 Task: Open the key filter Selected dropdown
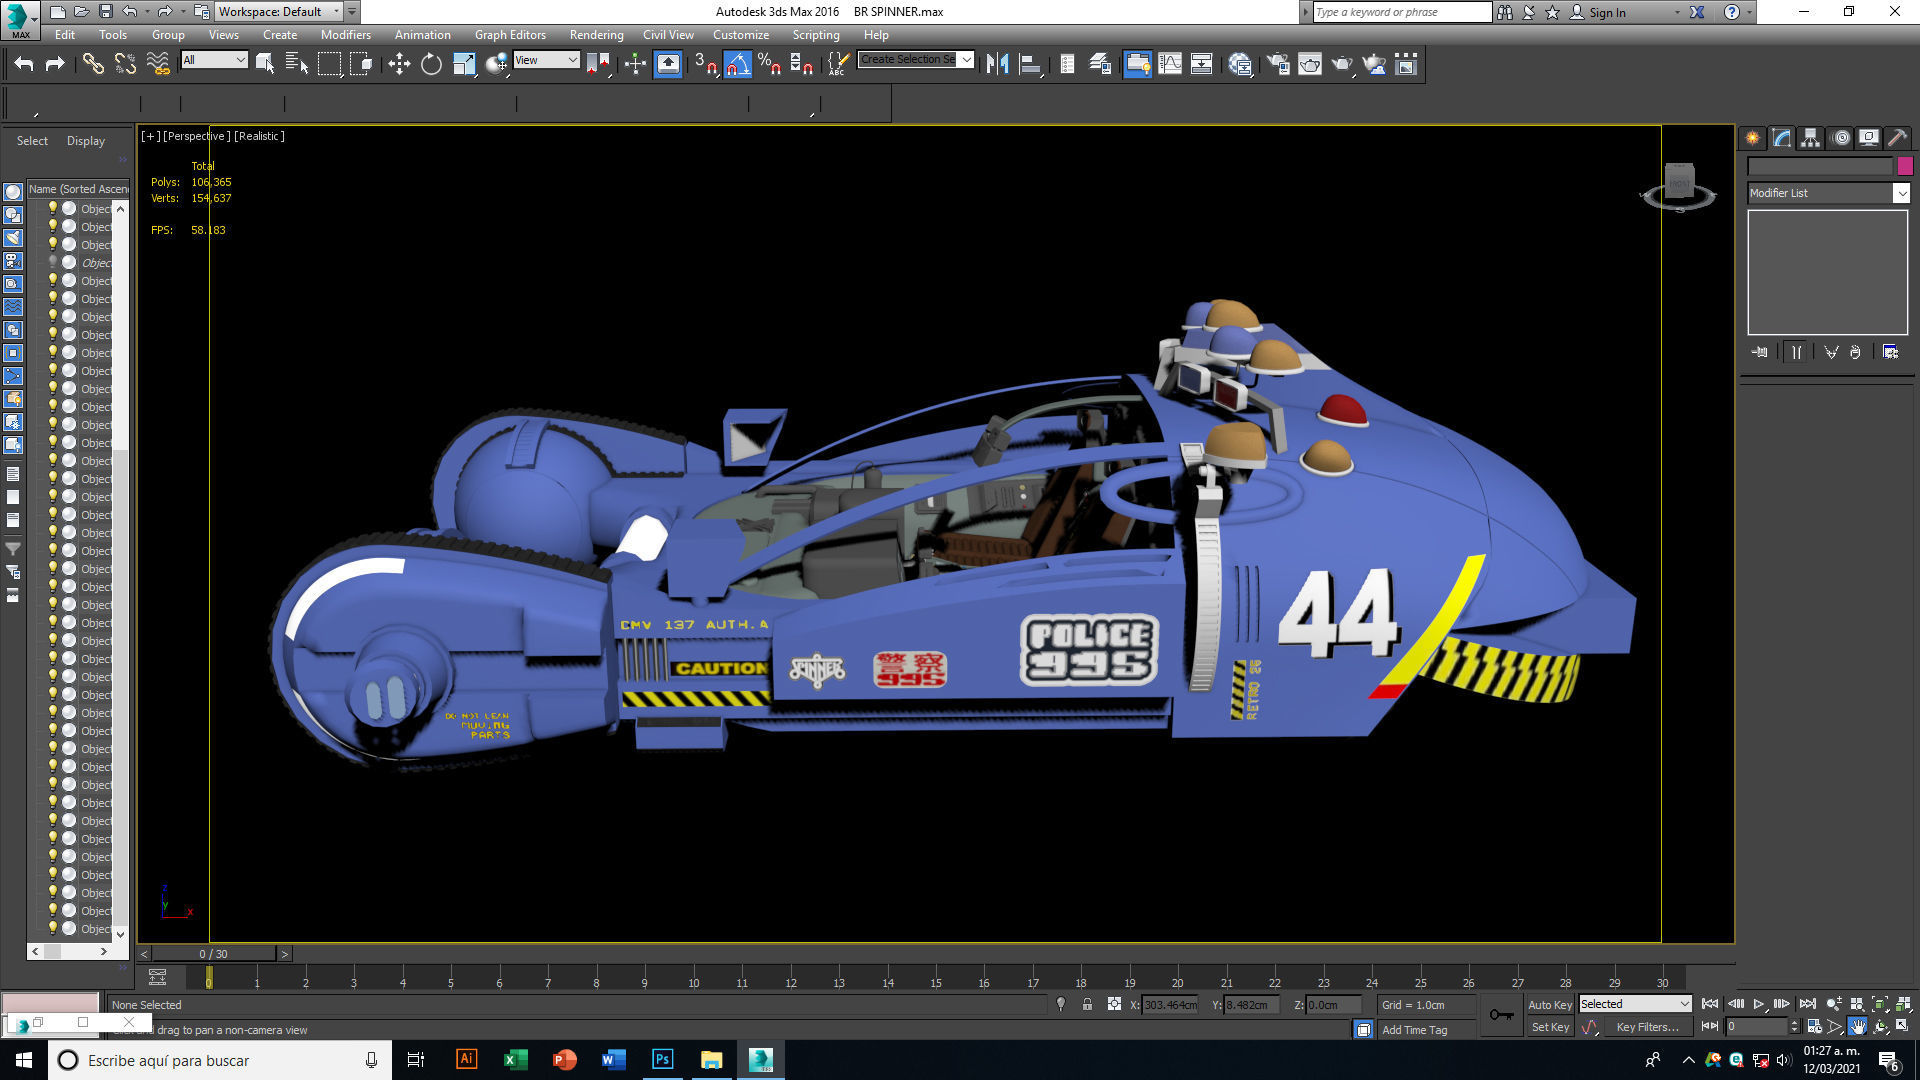pos(1635,1004)
